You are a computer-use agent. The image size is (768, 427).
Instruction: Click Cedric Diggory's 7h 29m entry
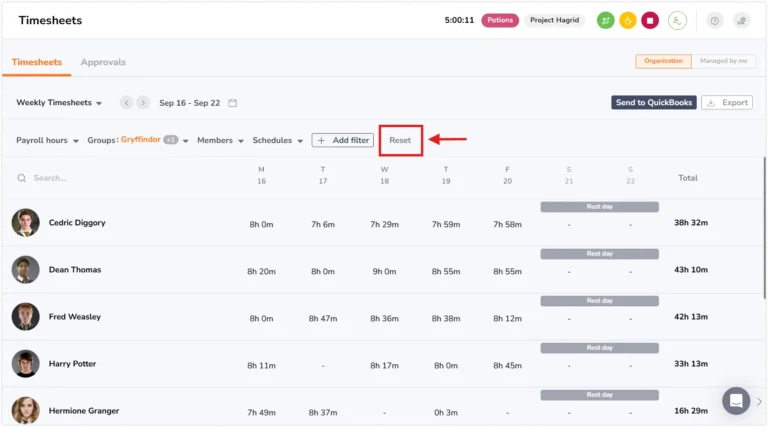coord(384,224)
